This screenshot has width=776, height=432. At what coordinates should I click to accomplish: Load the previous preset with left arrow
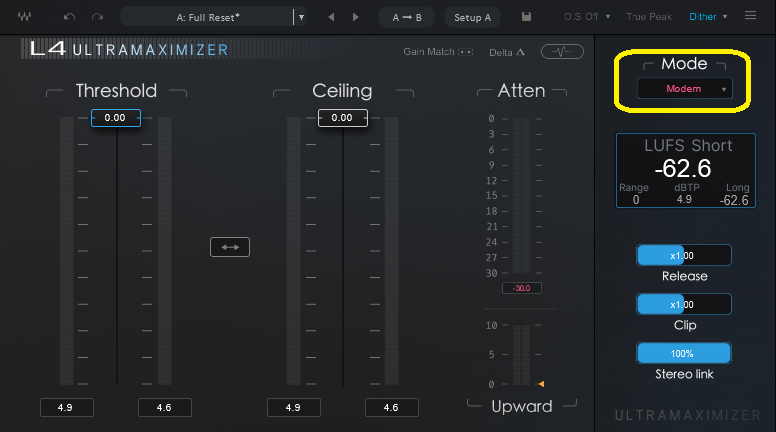tap(331, 17)
